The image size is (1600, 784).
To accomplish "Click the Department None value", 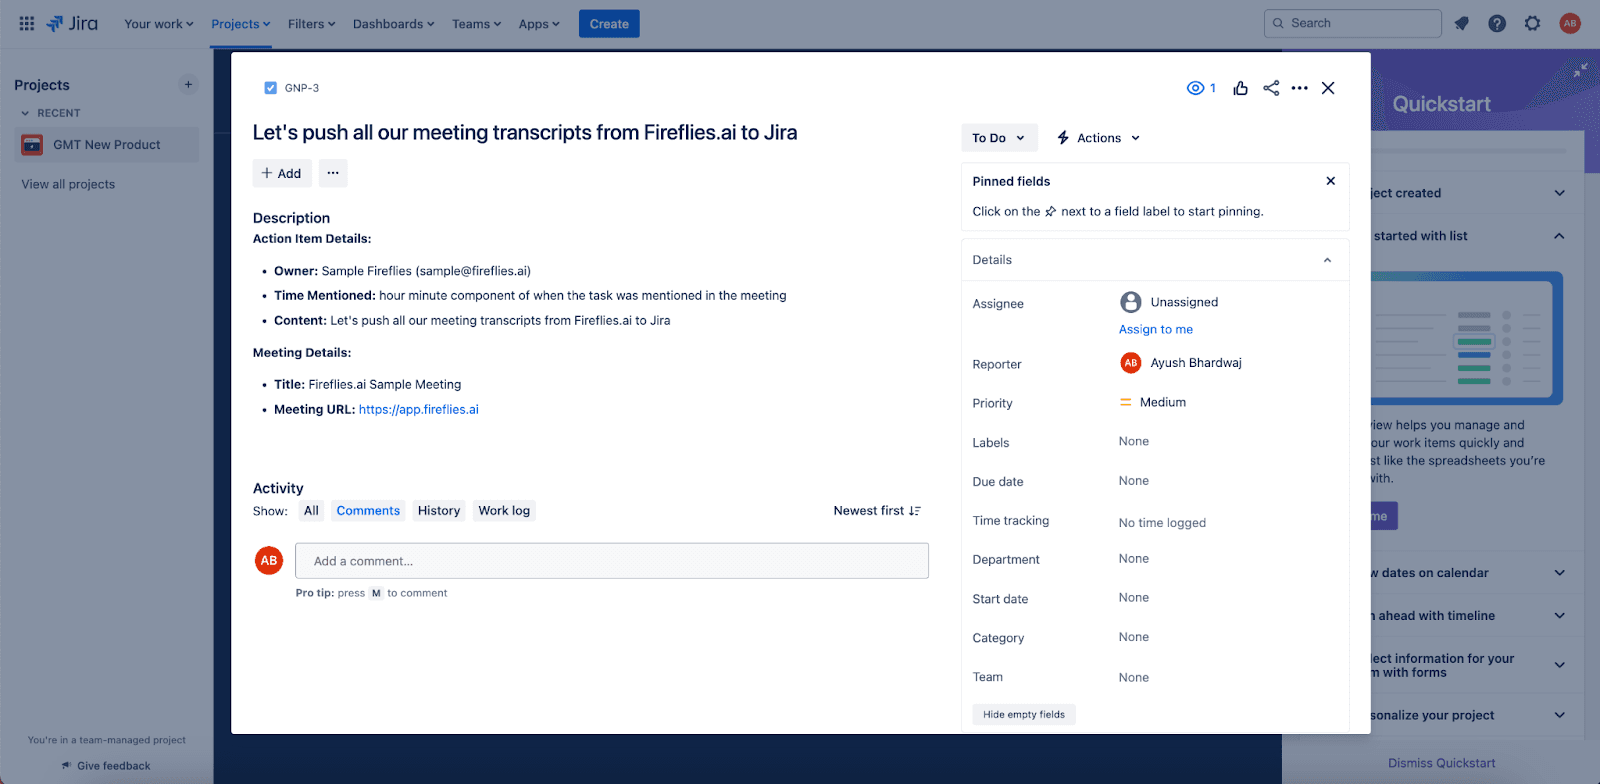I will [1134, 558].
